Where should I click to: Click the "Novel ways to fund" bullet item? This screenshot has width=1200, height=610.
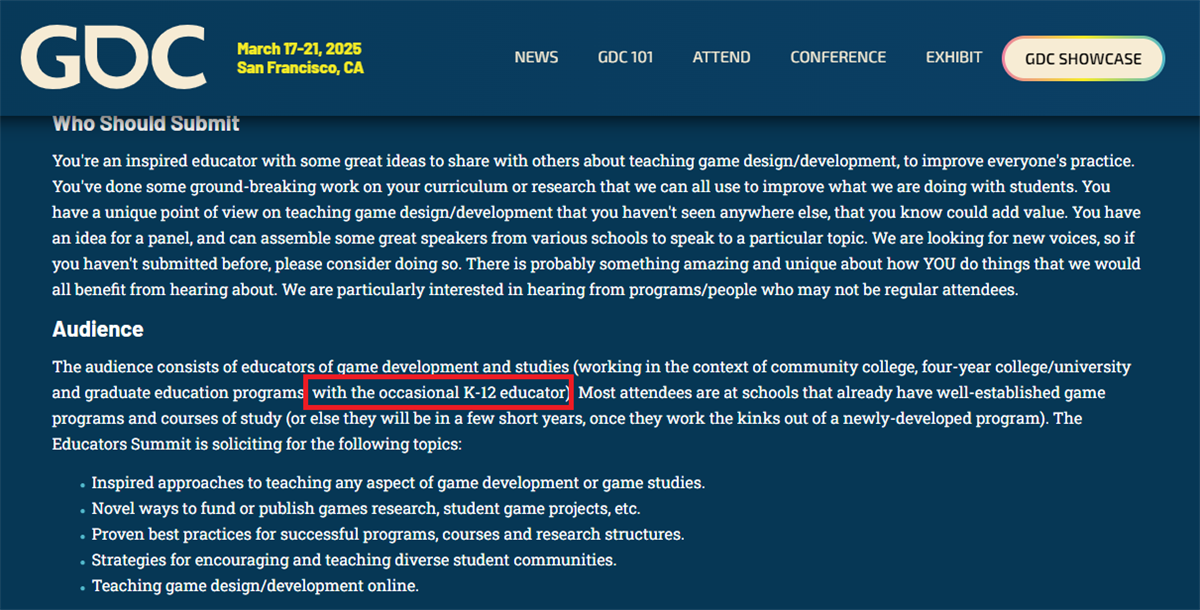(x=366, y=508)
